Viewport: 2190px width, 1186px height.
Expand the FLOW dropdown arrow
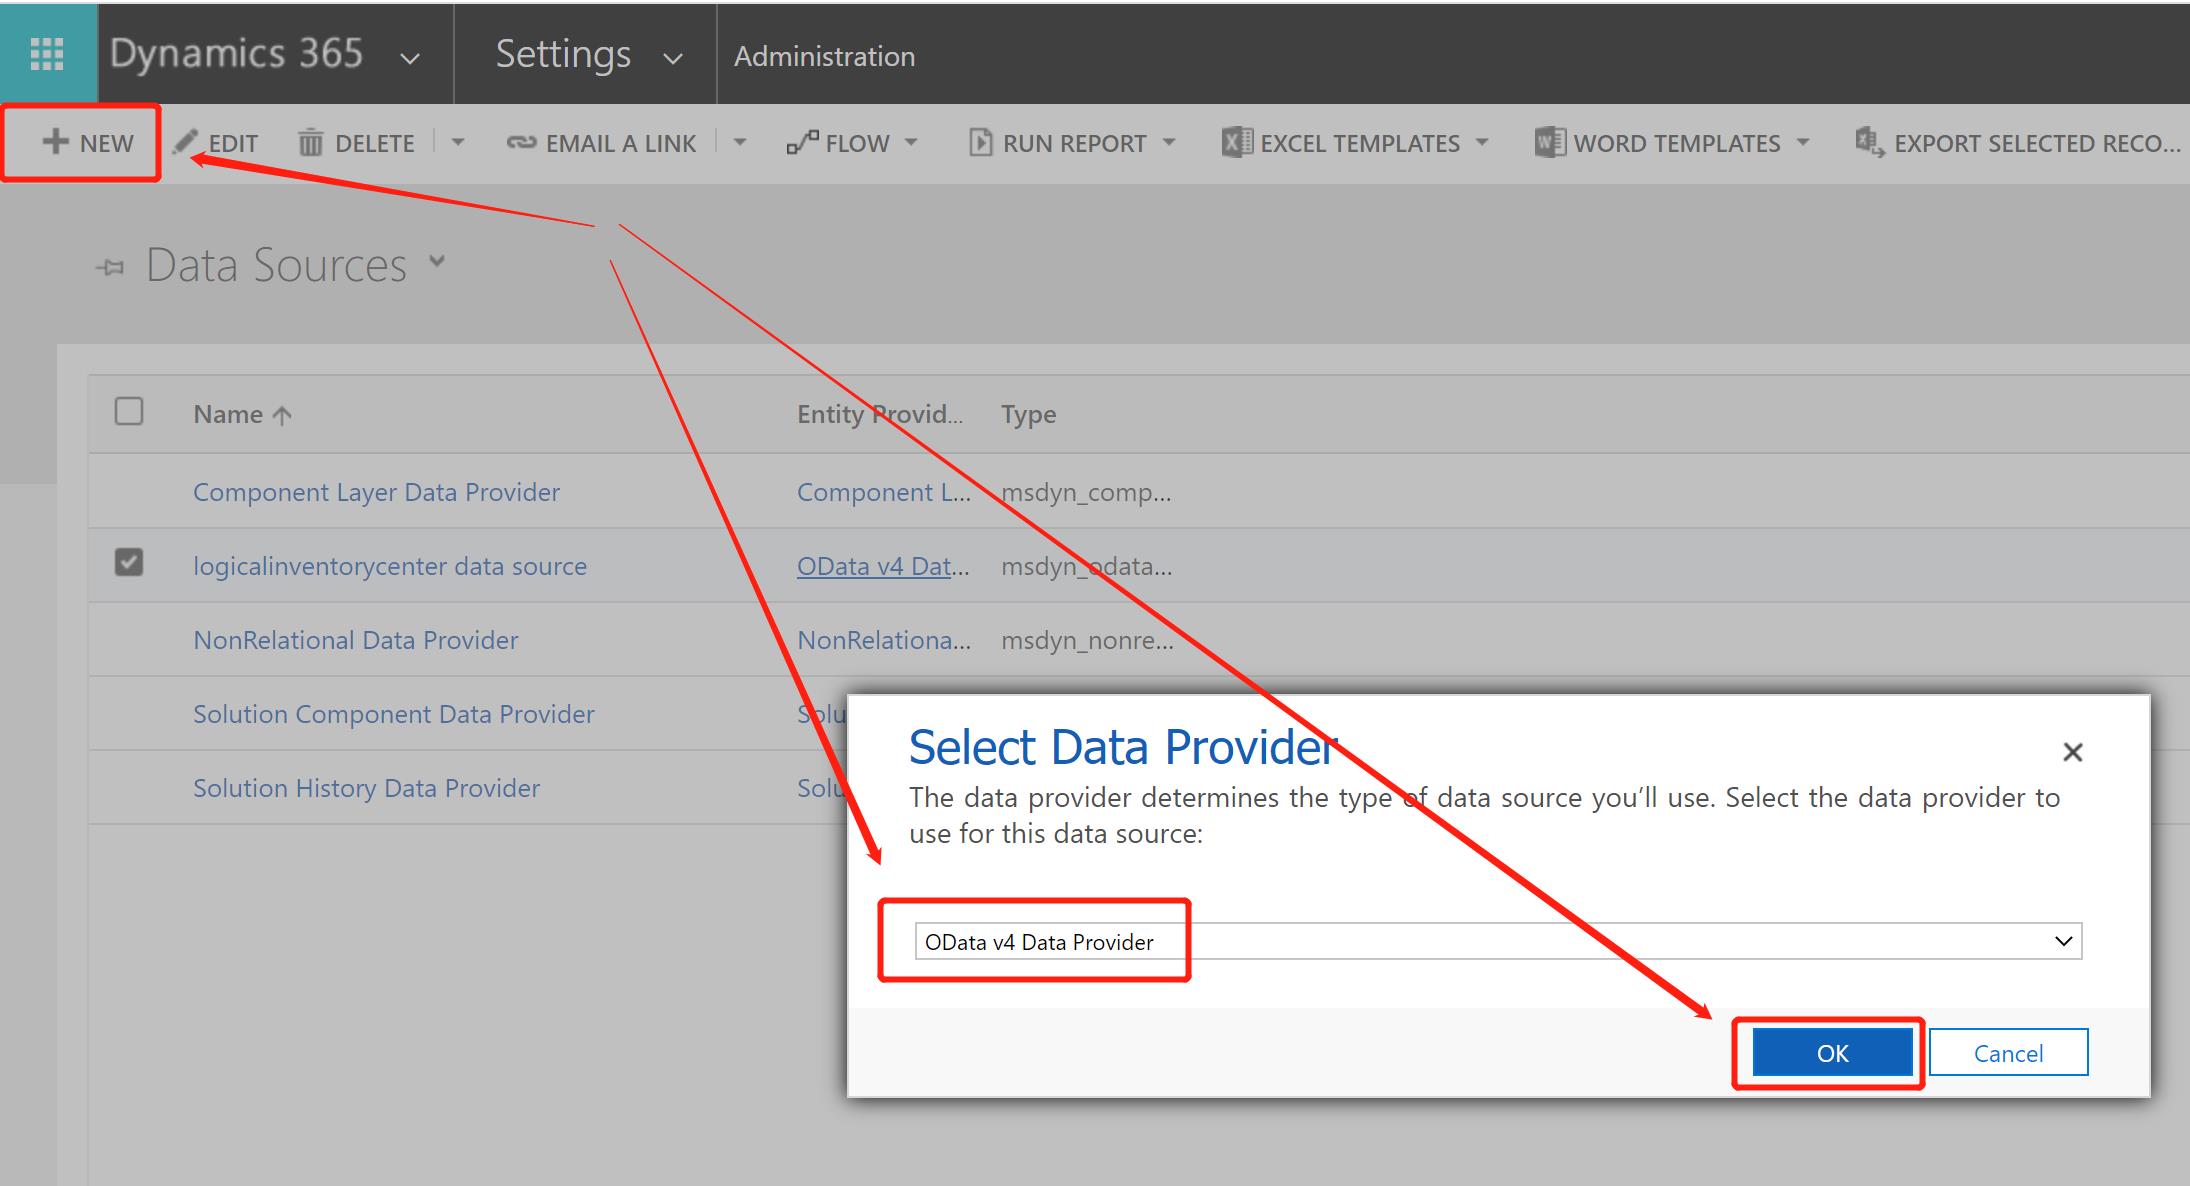coord(911,142)
